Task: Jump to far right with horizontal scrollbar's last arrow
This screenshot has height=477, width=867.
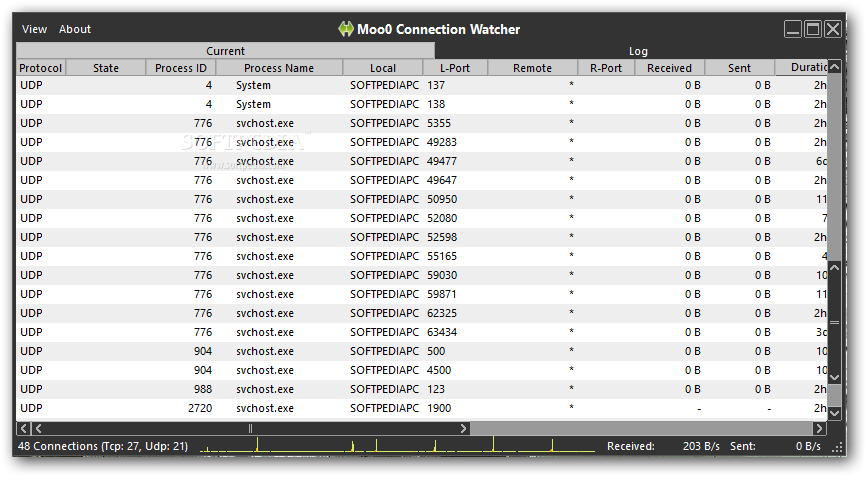Action: (819, 428)
